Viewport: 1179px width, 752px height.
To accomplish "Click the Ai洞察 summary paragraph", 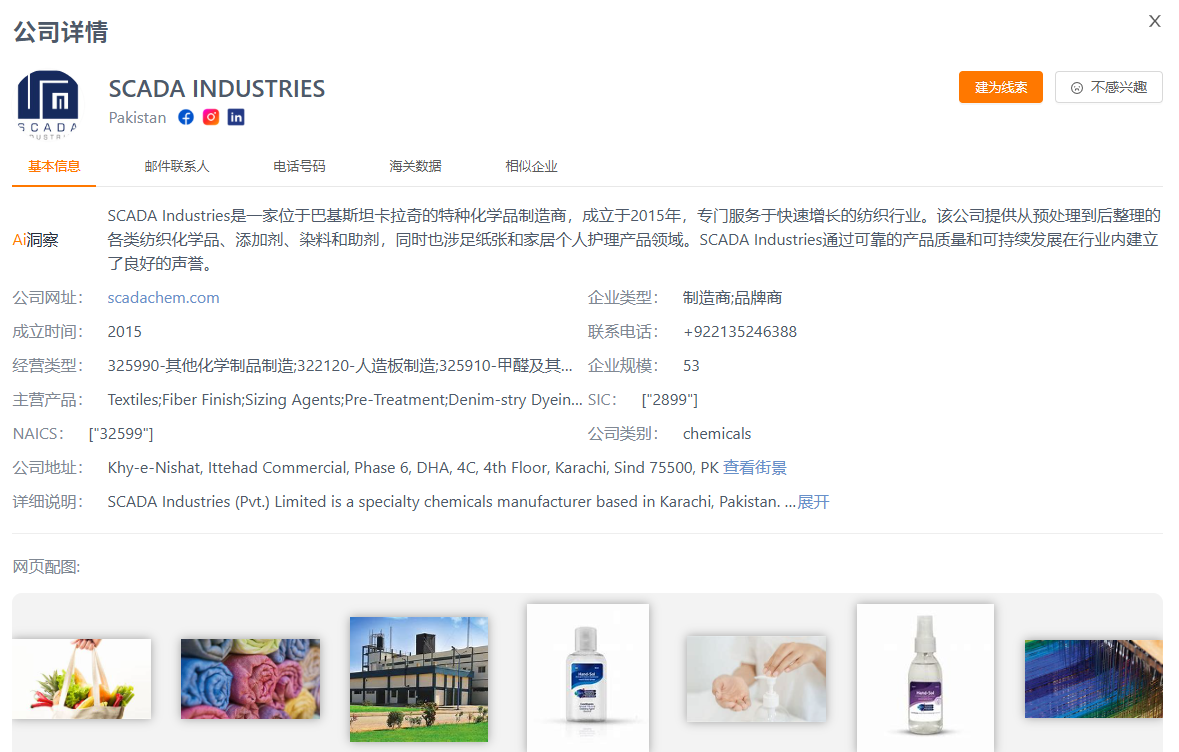I will [634, 240].
